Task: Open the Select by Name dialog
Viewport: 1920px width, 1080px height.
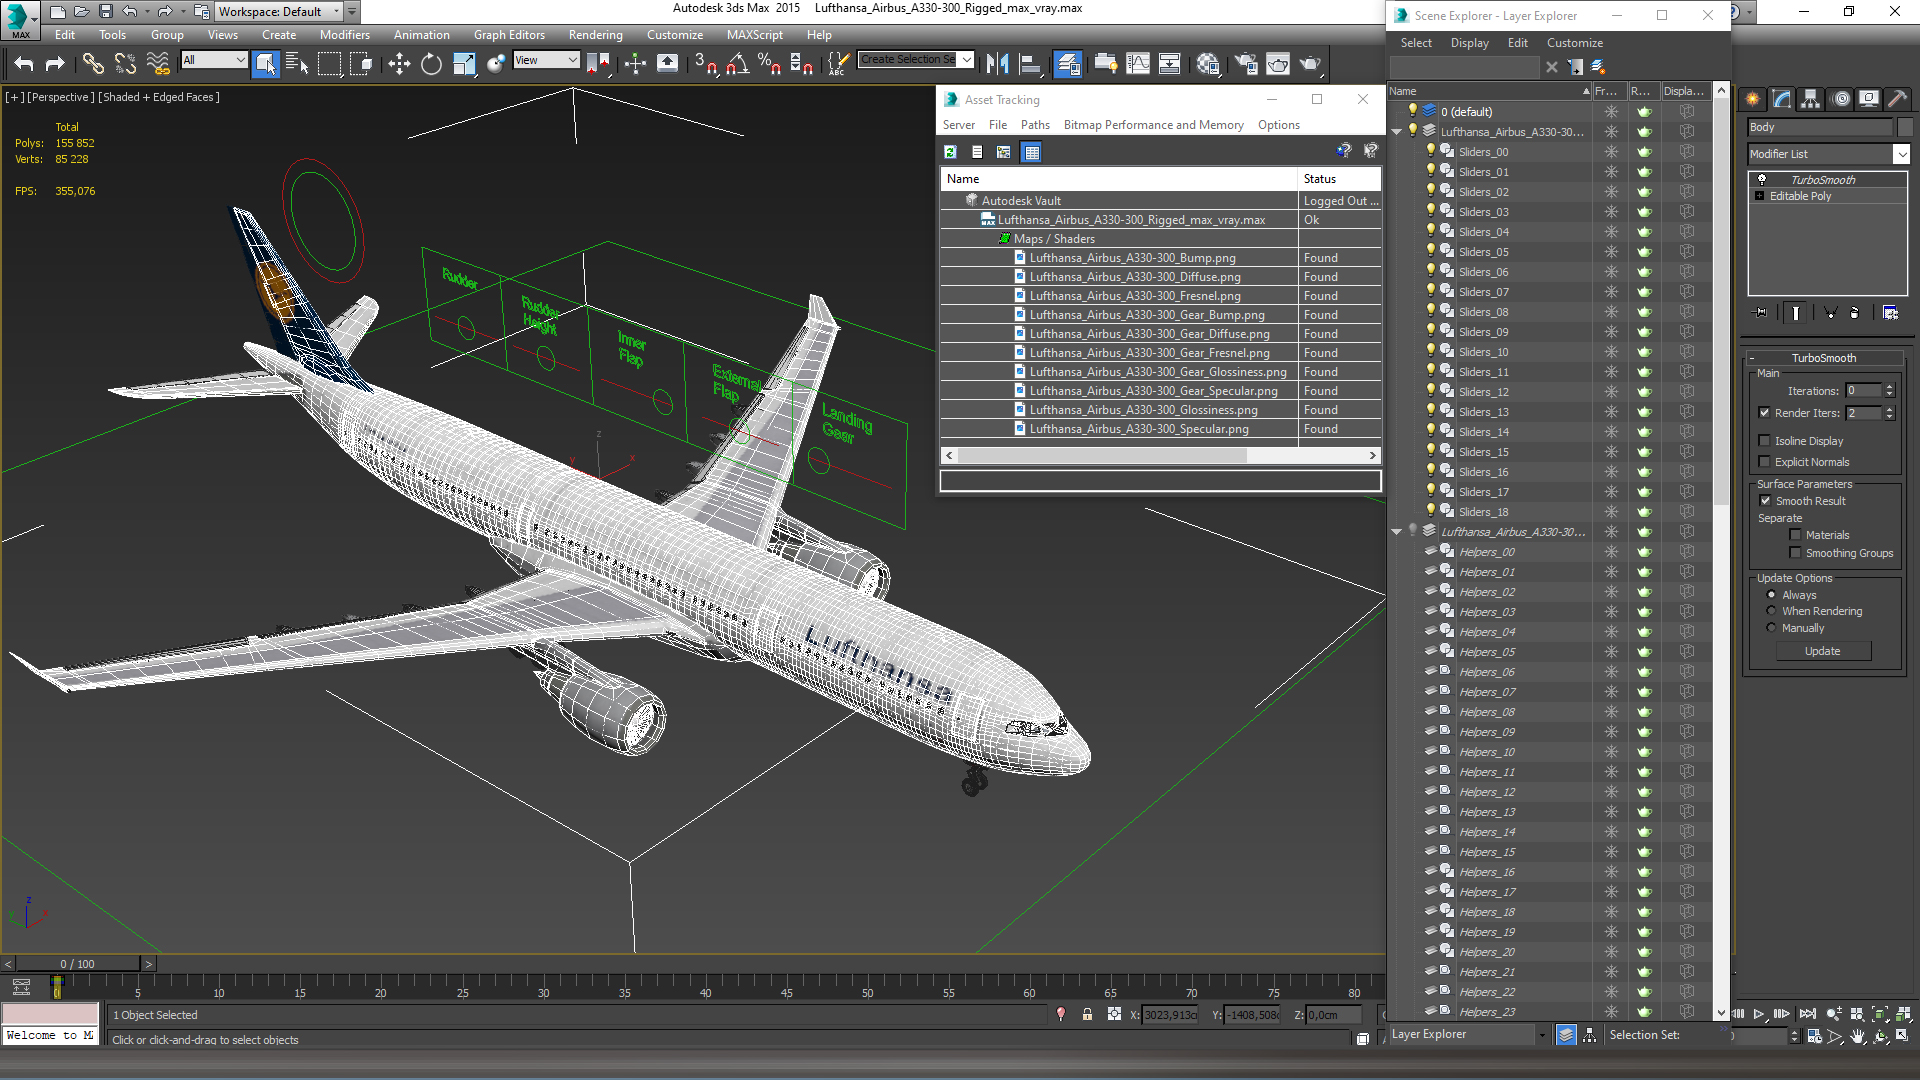Action: [297, 64]
